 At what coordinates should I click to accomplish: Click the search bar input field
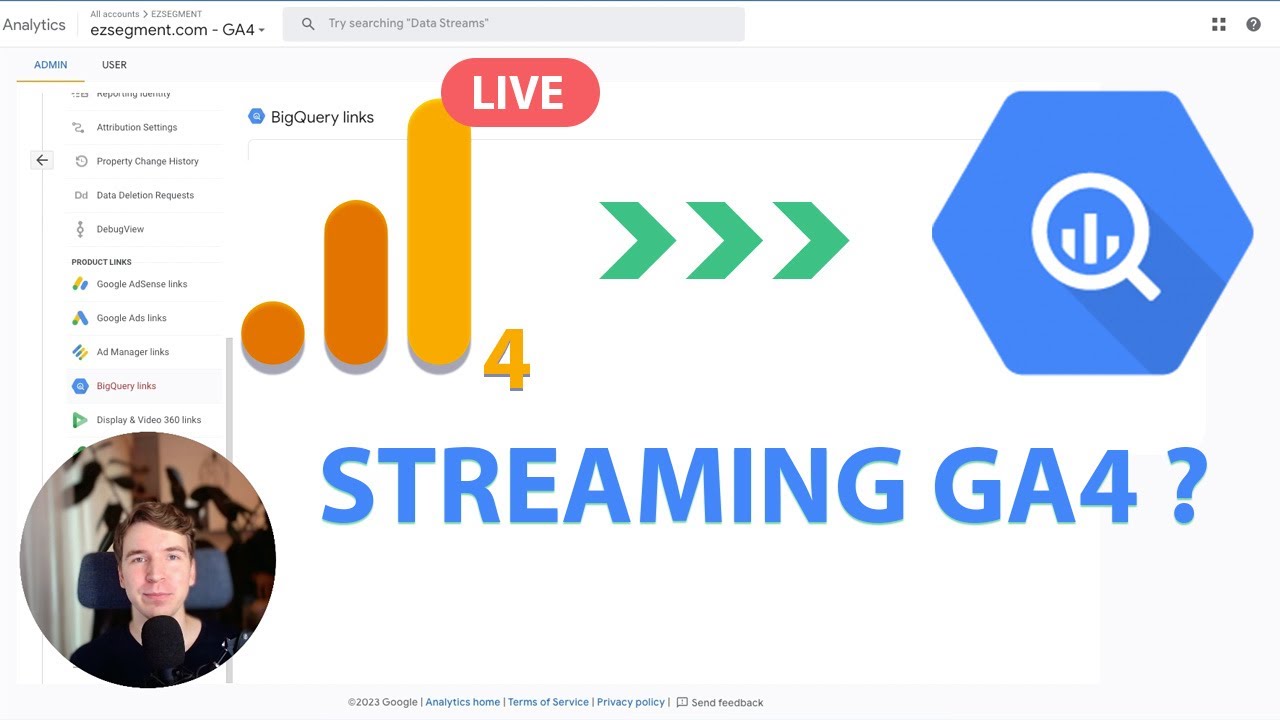coord(514,24)
